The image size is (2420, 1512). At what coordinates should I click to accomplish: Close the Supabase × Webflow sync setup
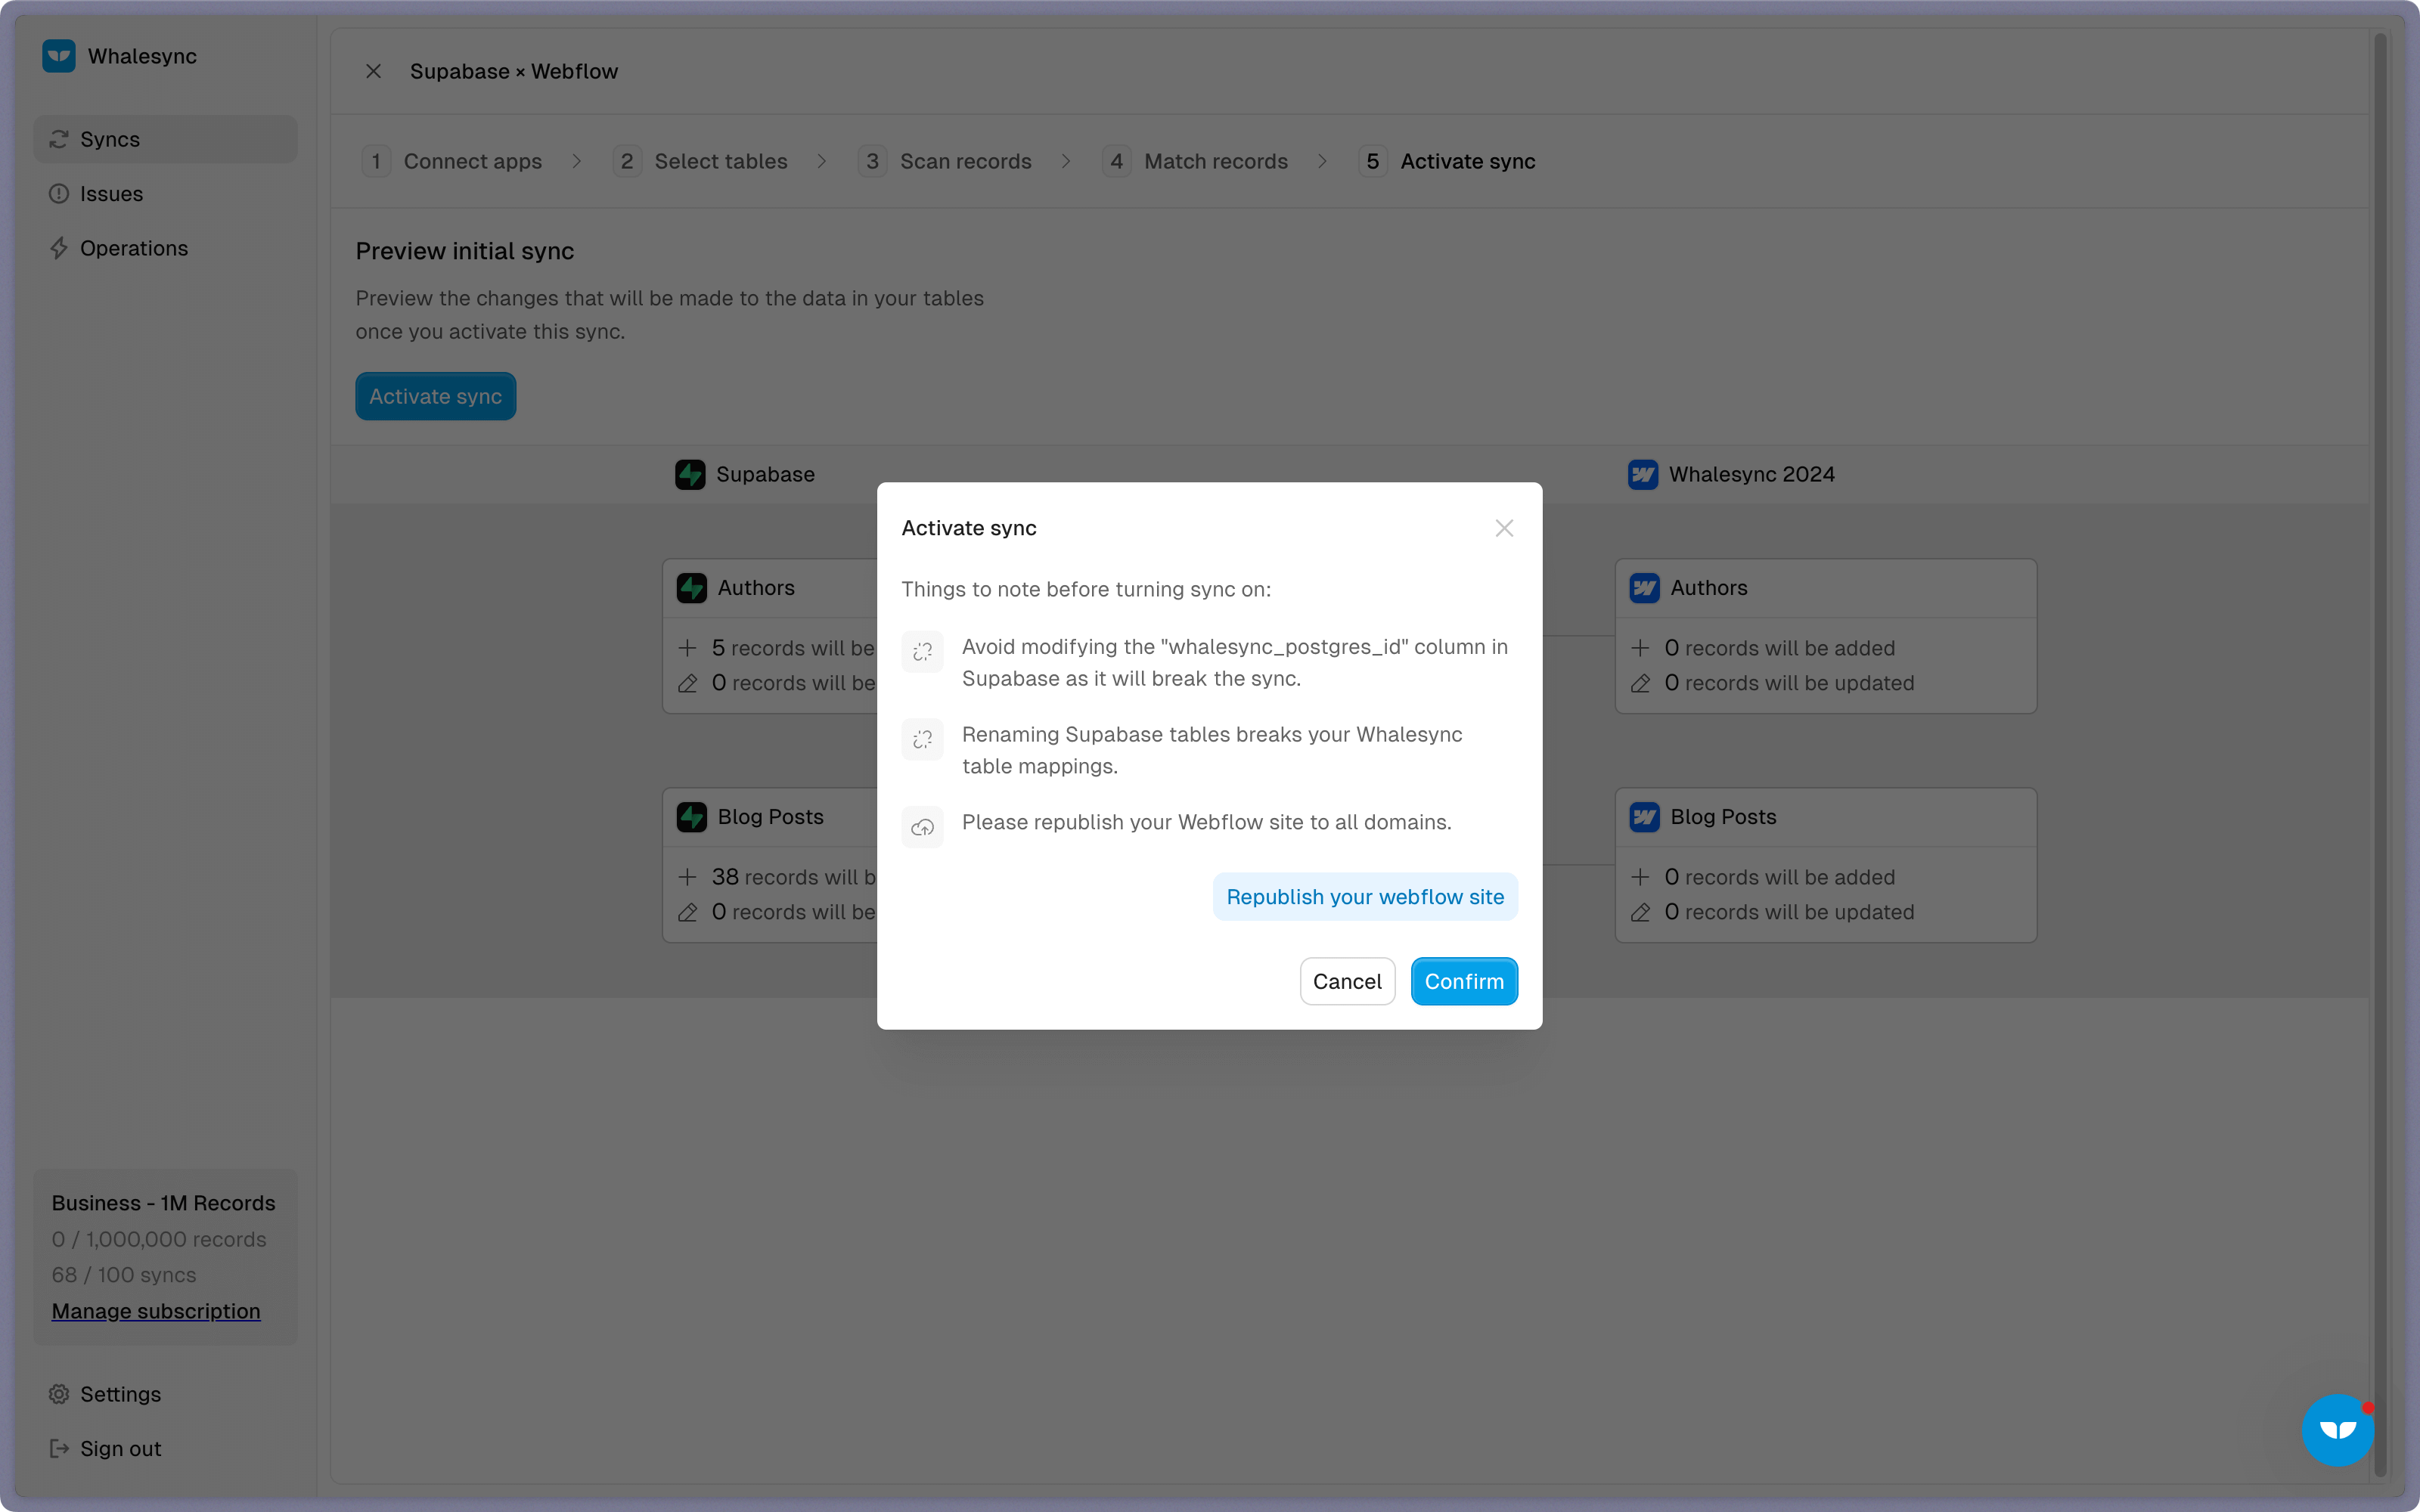[373, 71]
